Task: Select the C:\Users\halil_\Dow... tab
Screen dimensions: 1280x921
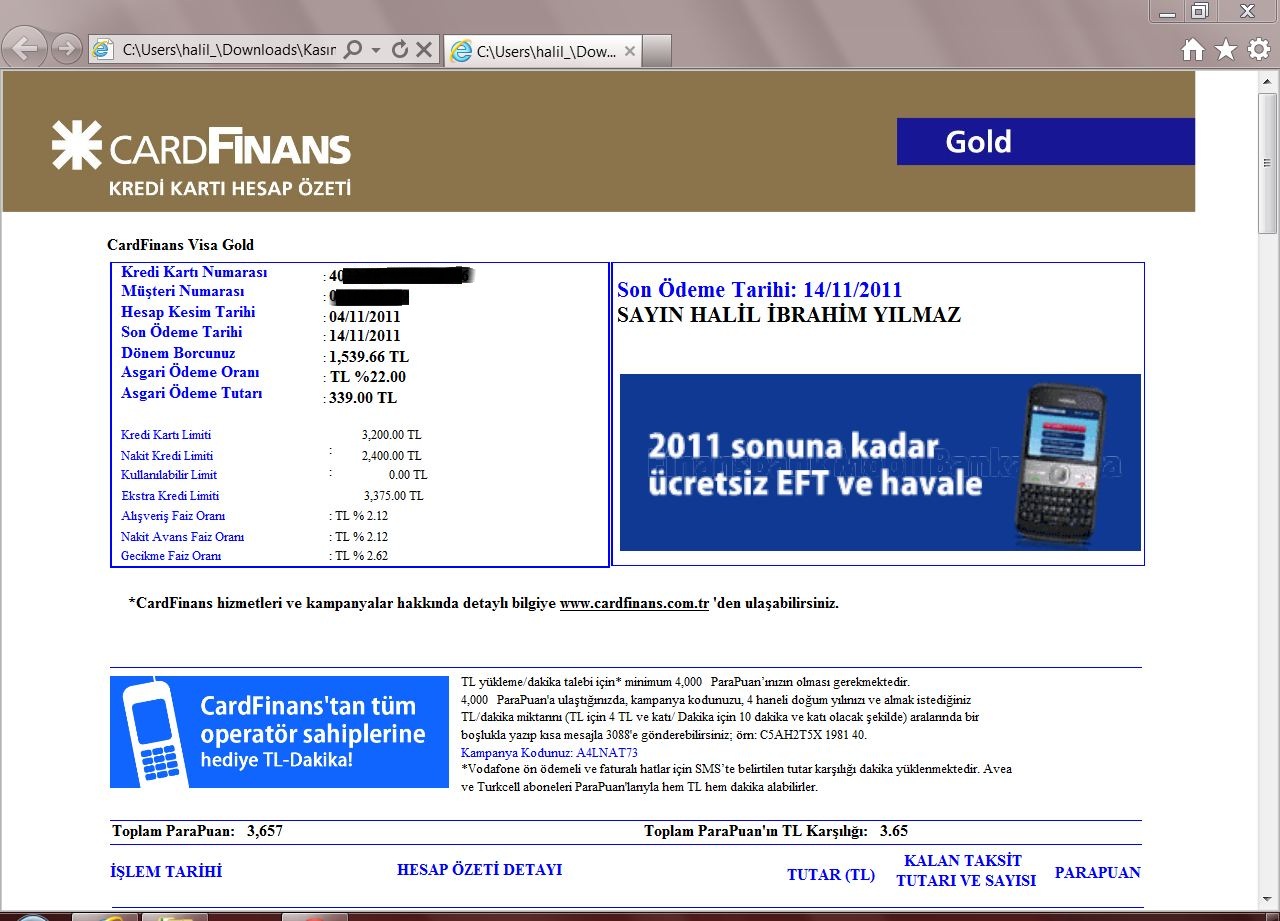Action: pyautogui.click(x=545, y=51)
